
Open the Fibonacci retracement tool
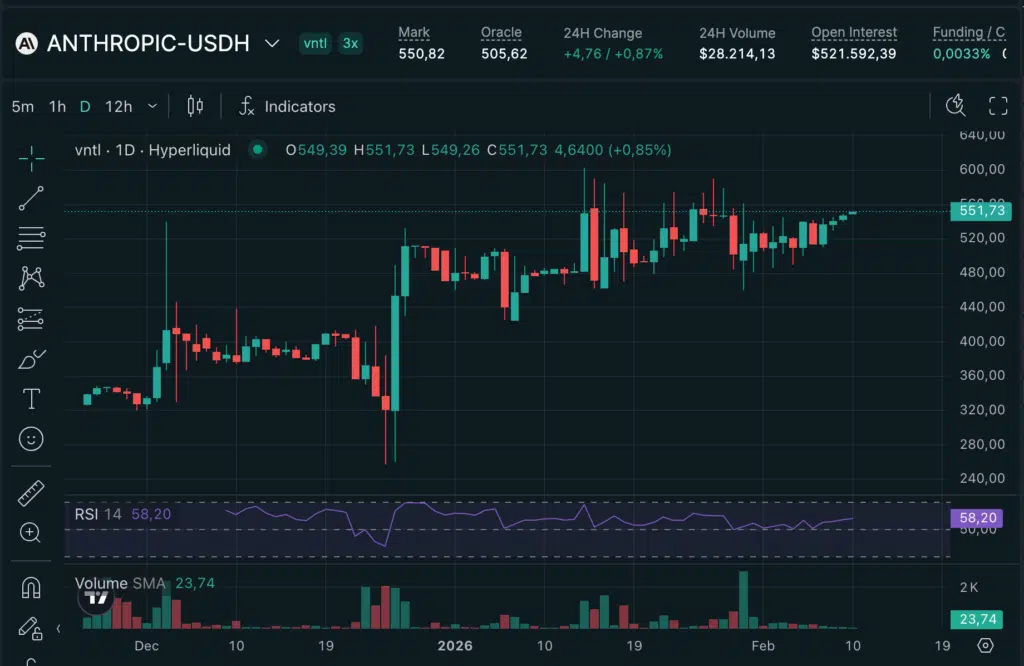[x=31, y=238]
